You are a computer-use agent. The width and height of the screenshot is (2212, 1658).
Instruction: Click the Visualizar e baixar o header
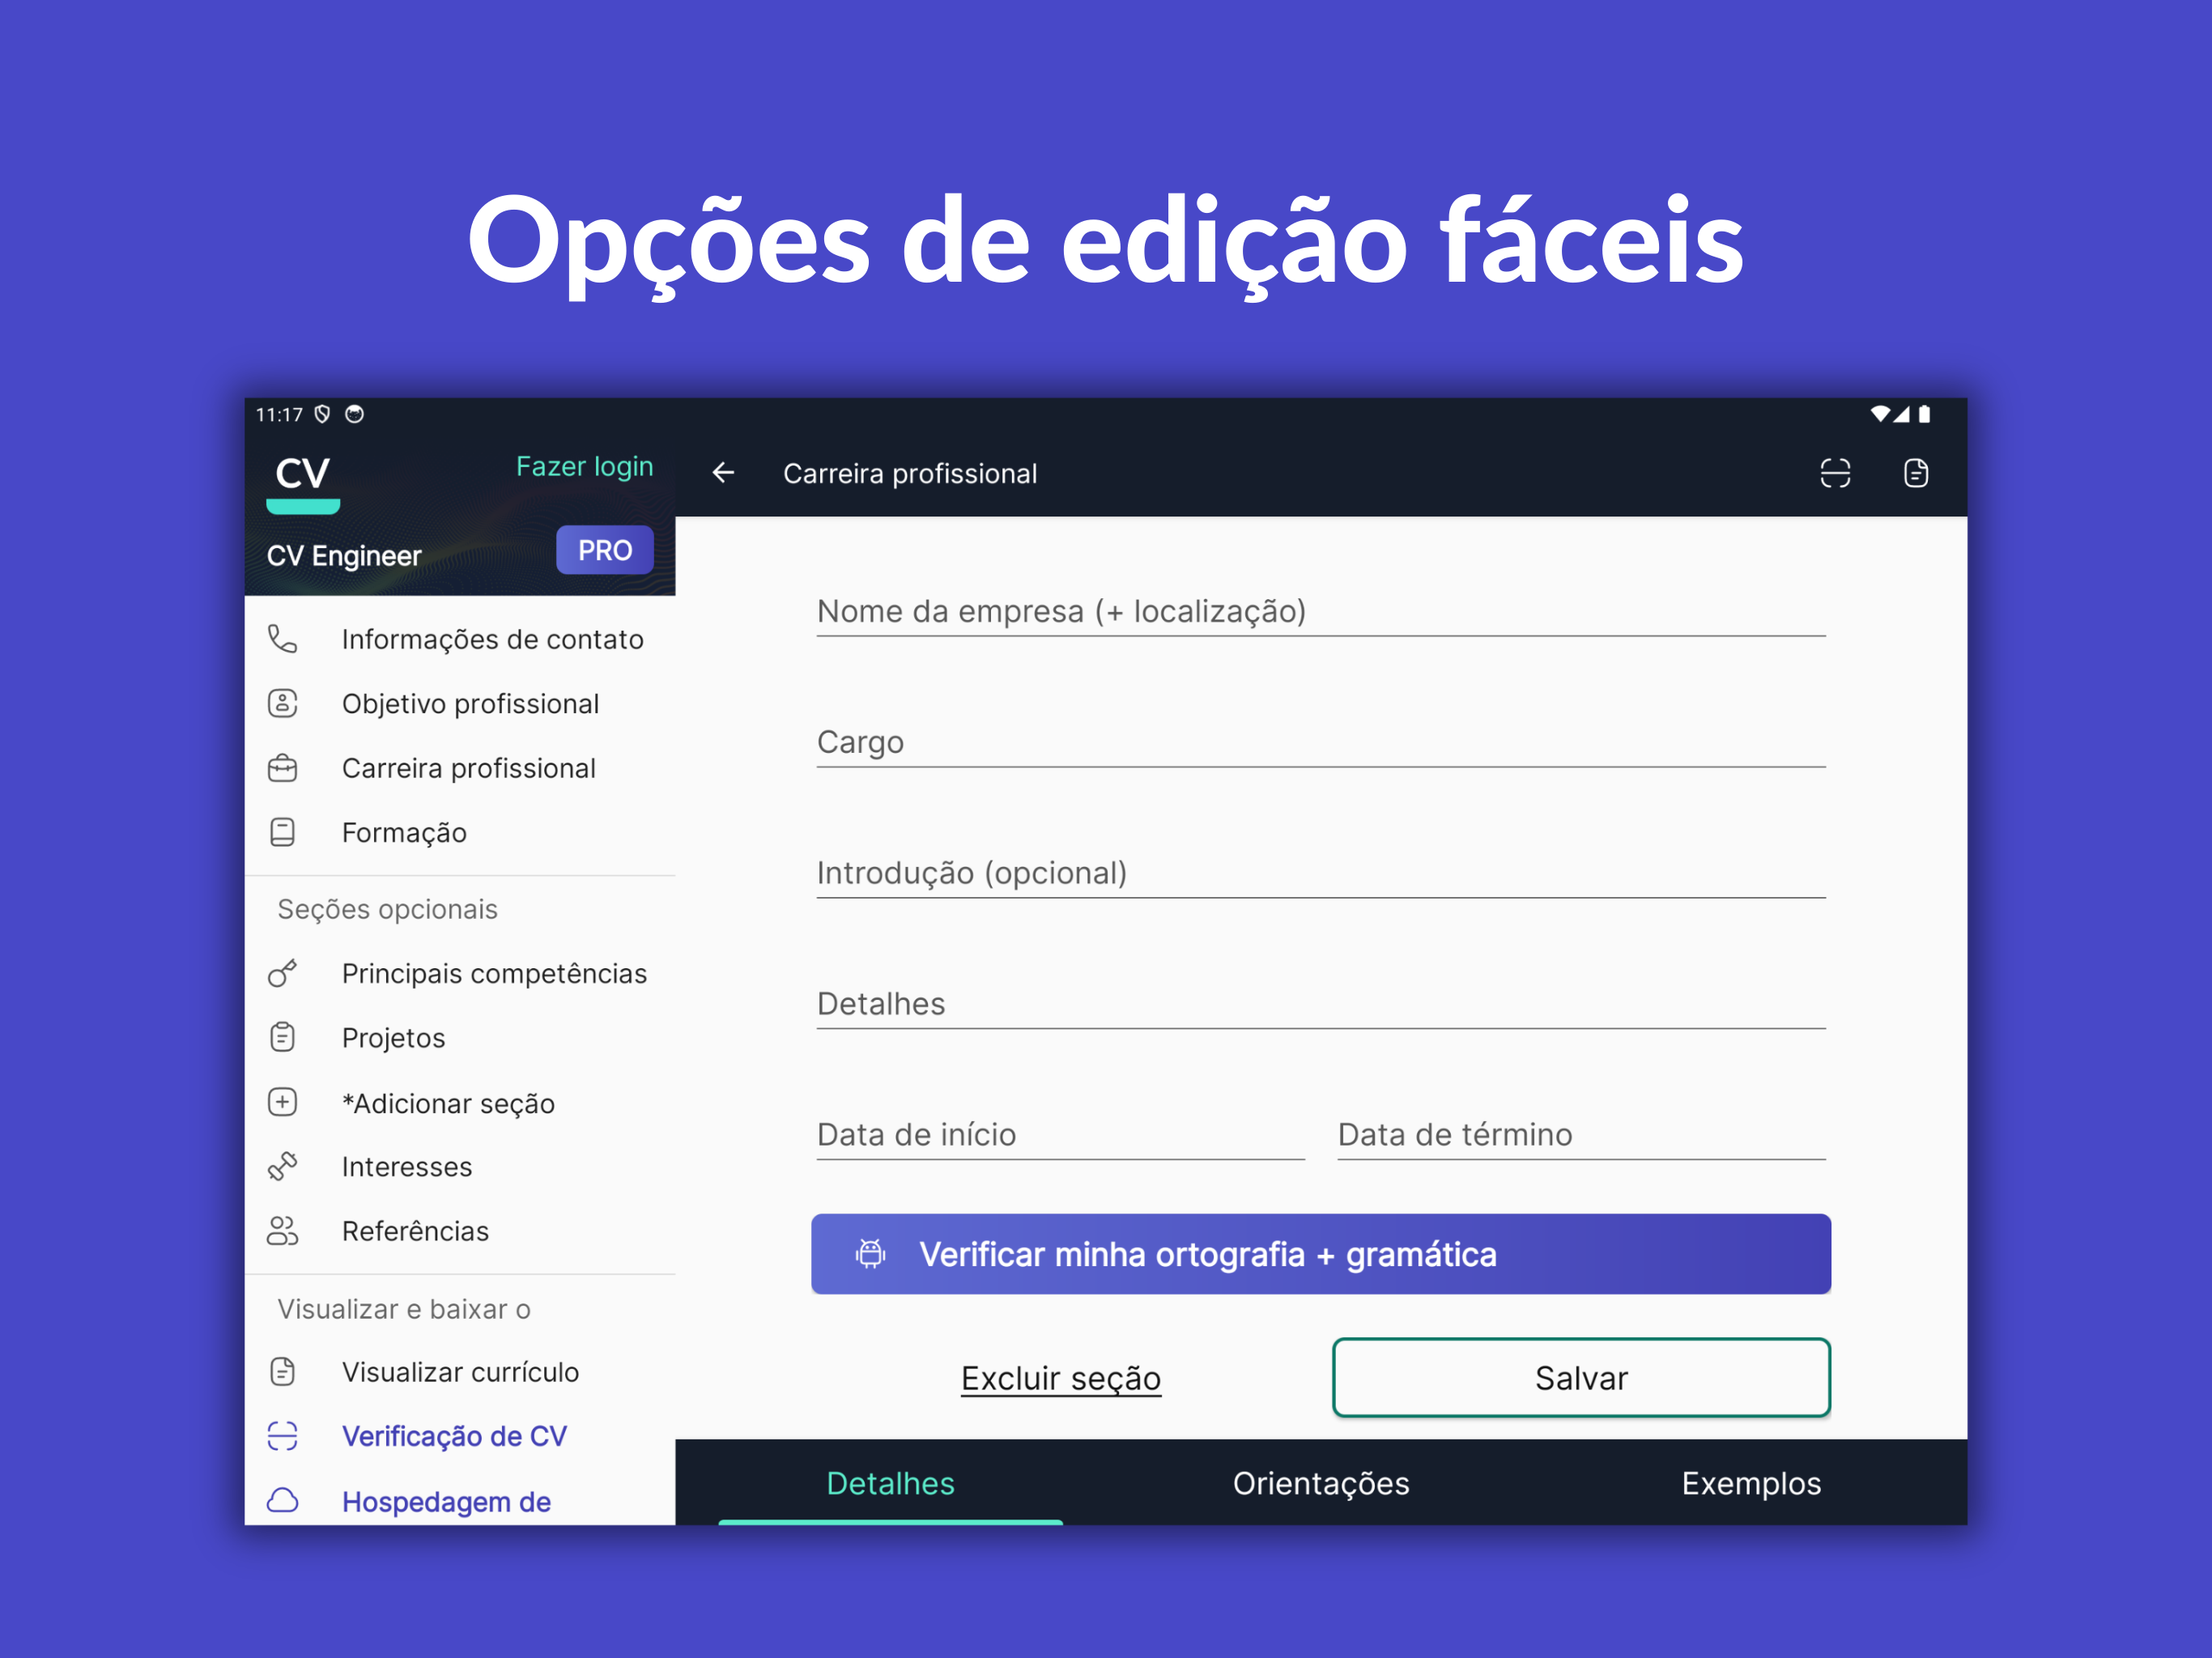404,1309
